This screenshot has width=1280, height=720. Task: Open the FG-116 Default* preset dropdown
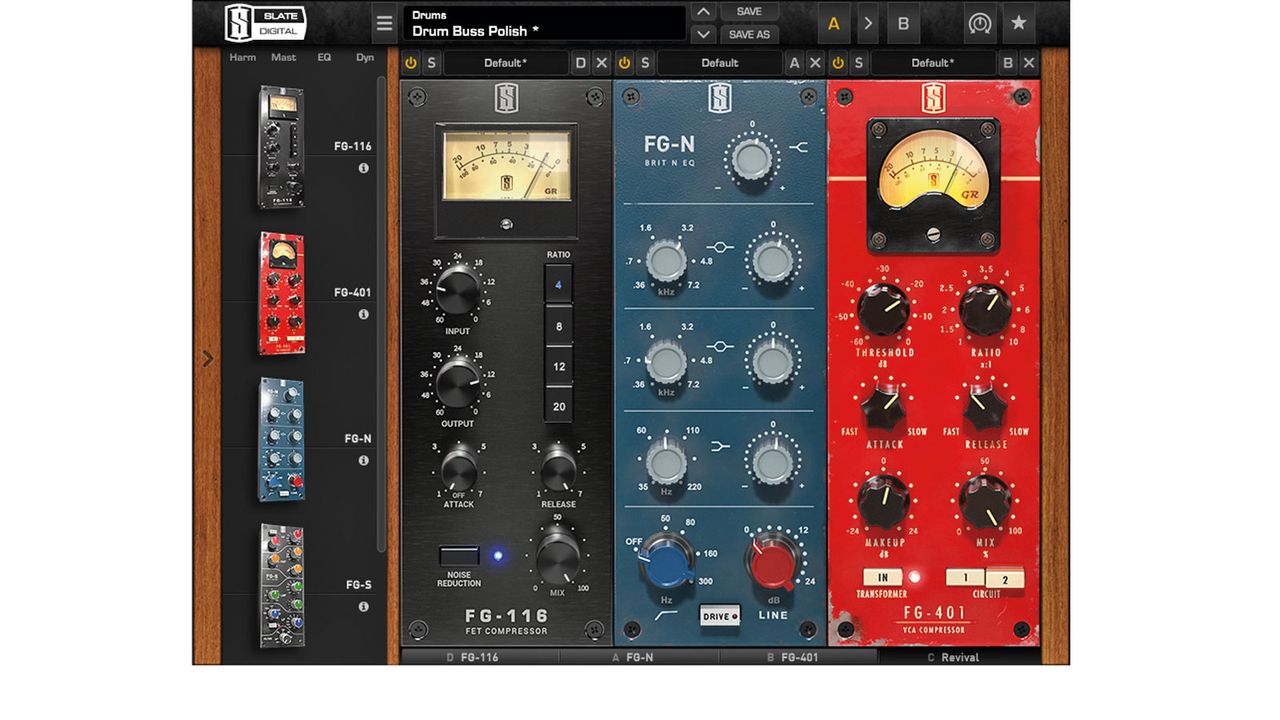(x=506, y=63)
